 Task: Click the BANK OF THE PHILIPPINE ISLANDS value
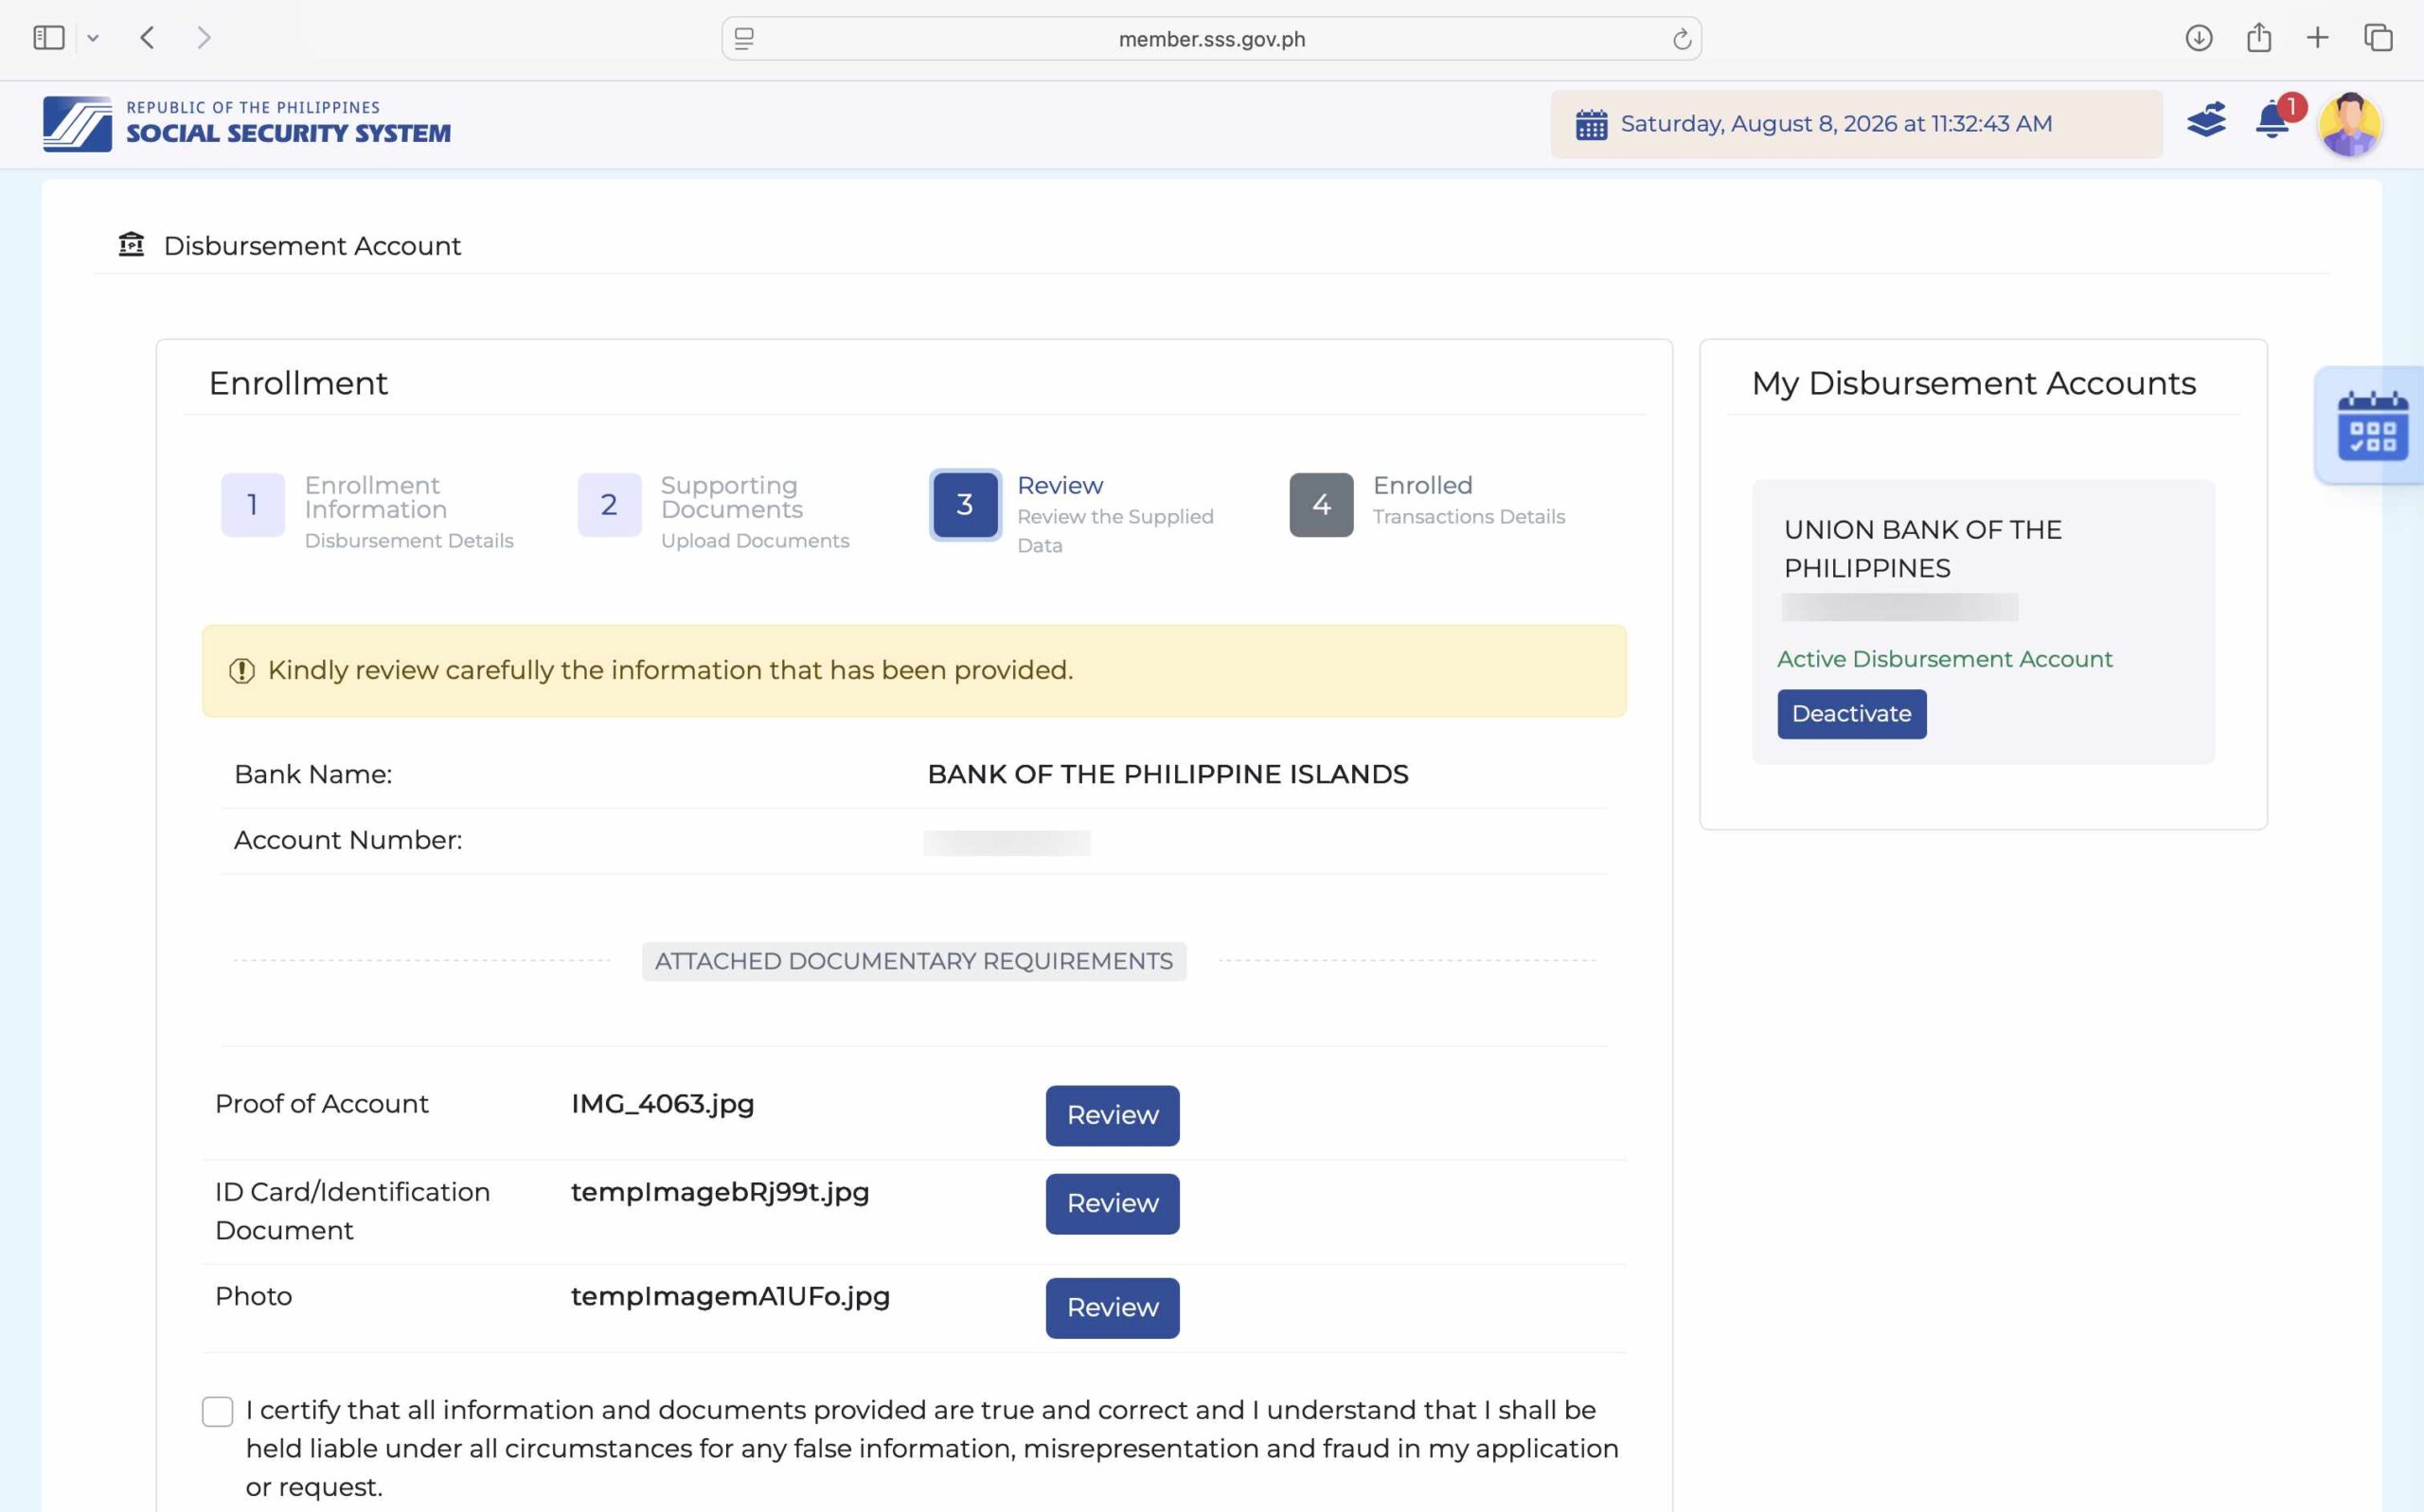[1167, 774]
